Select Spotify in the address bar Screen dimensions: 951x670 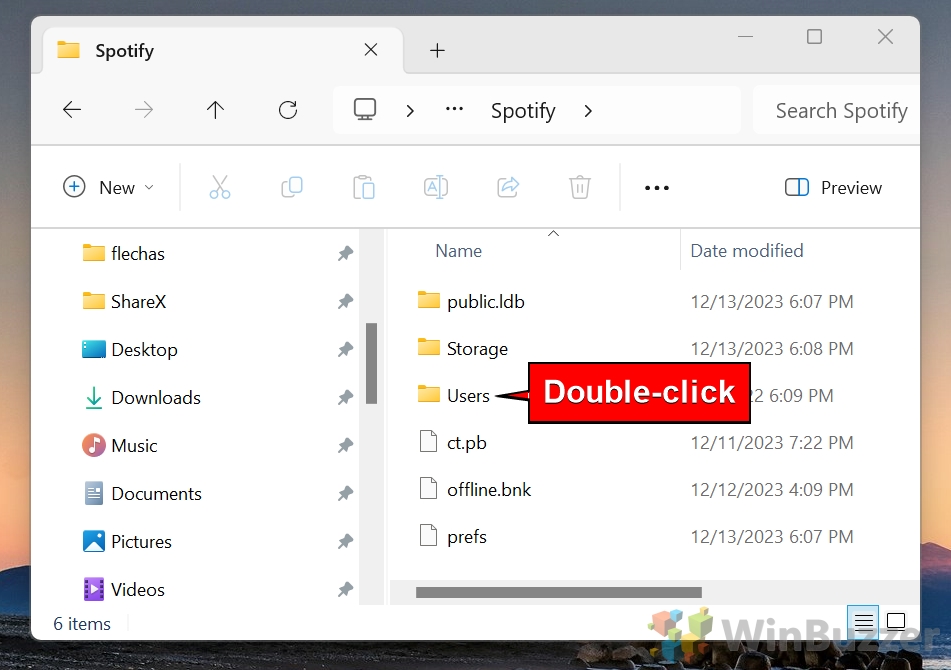coord(523,111)
